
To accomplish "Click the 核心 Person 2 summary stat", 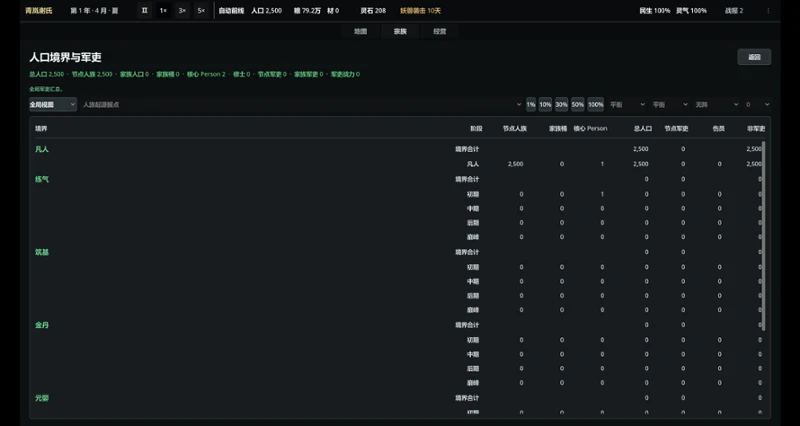I will tap(206, 74).
